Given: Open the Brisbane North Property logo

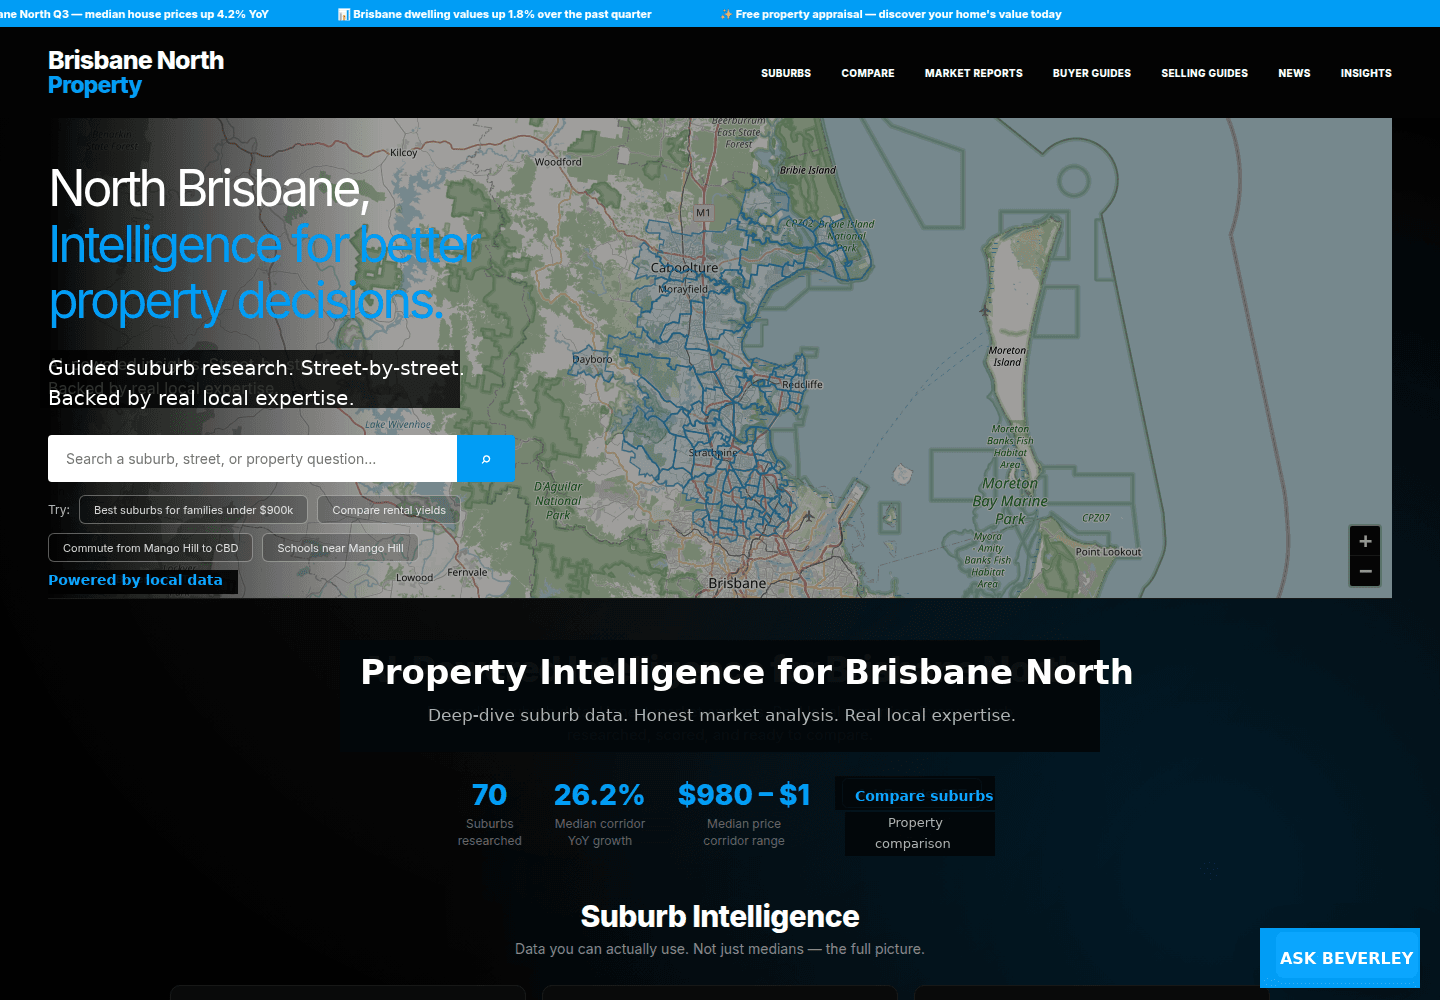Looking at the screenshot, I should [x=136, y=73].
